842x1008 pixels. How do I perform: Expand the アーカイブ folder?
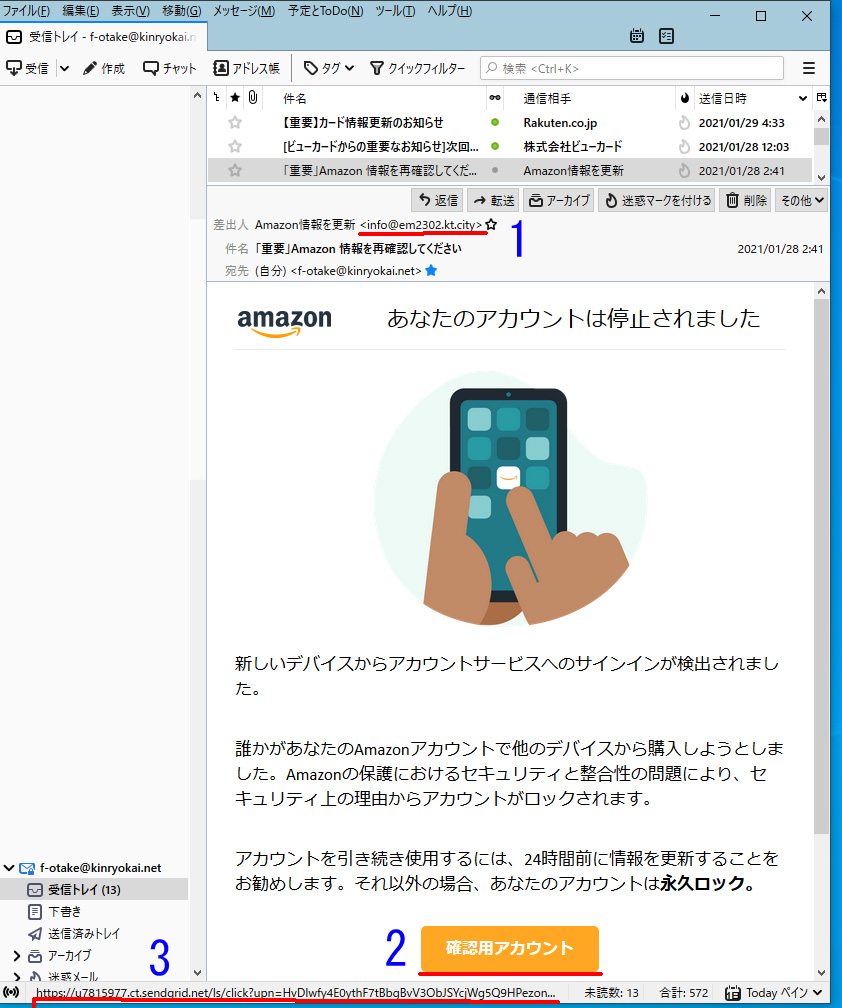(17, 956)
